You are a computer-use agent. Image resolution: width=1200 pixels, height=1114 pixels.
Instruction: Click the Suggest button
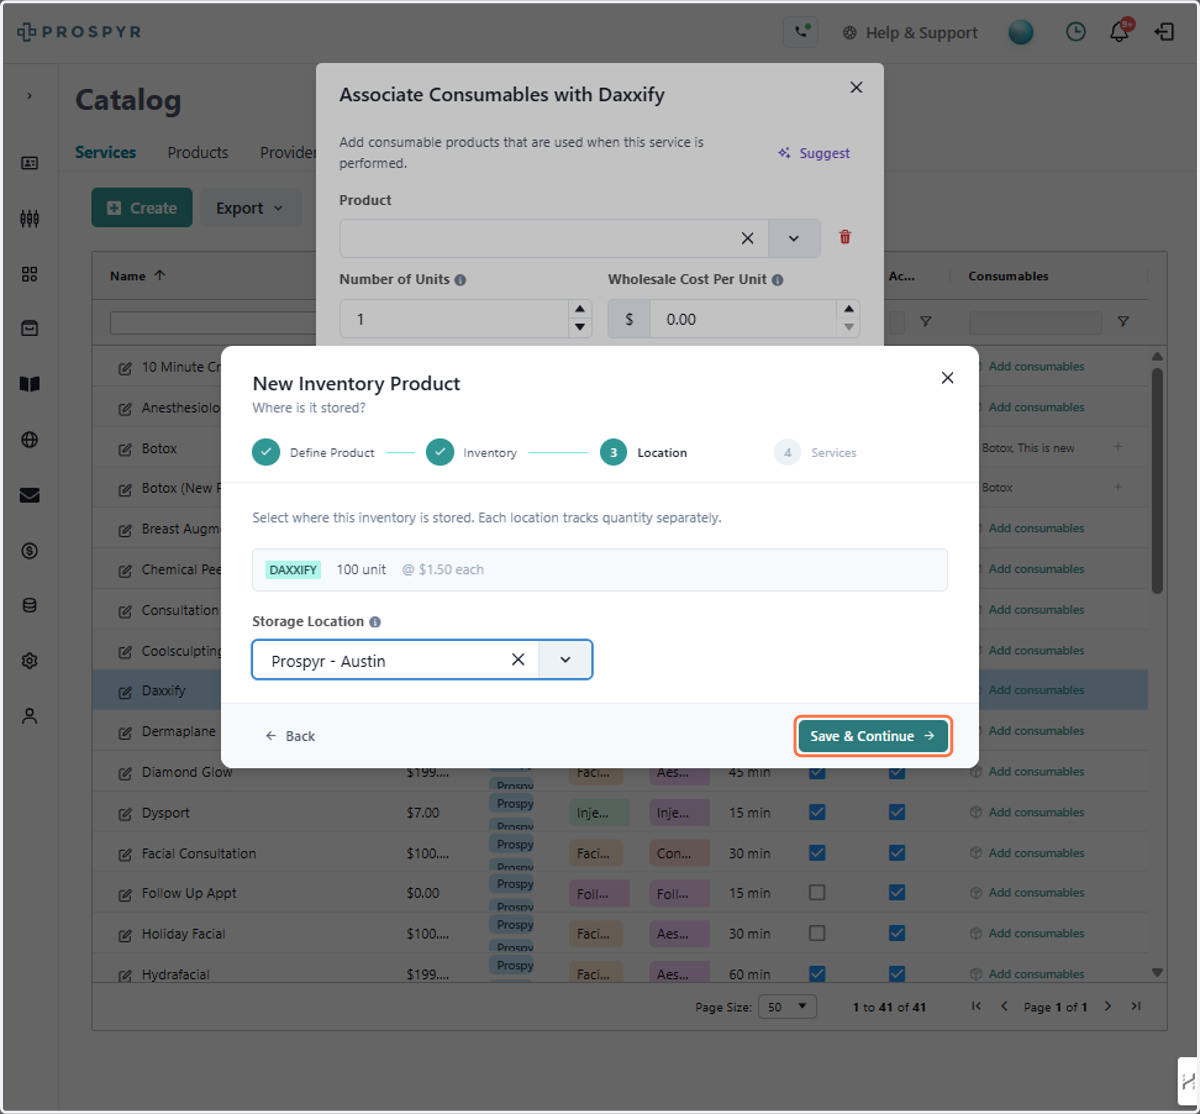click(814, 153)
